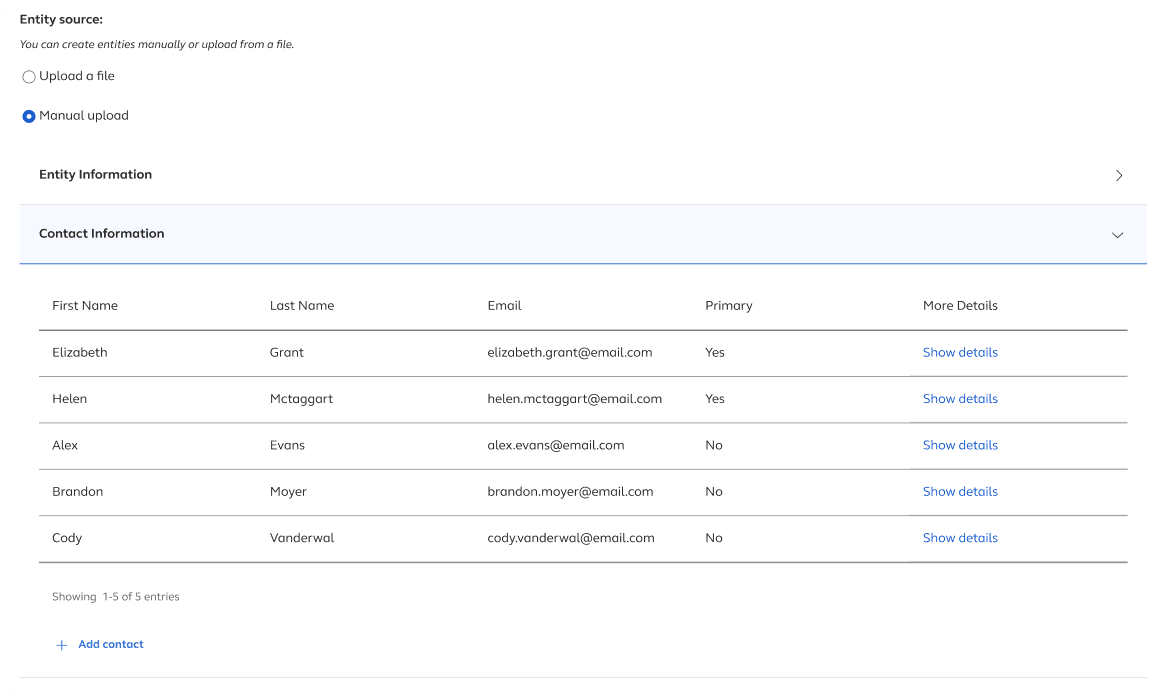1172x694 pixels.
Task: Click the plus icon beside Add contact
Action: [62, 645]
